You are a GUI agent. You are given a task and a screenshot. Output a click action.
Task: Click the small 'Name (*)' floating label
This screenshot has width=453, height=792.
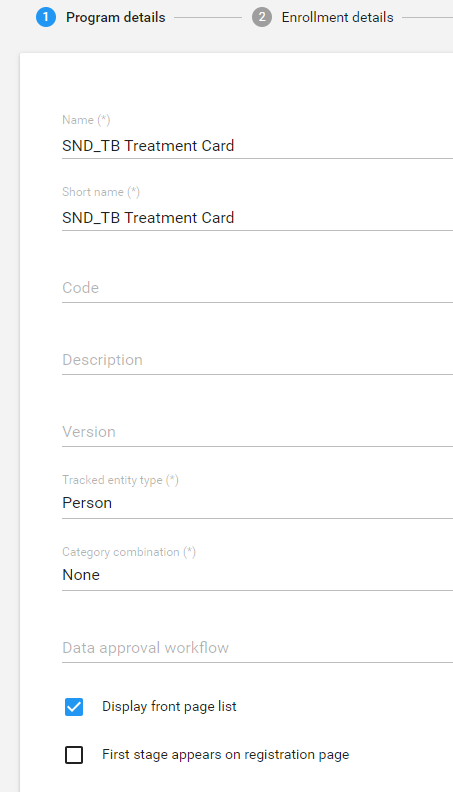(86, 120)
